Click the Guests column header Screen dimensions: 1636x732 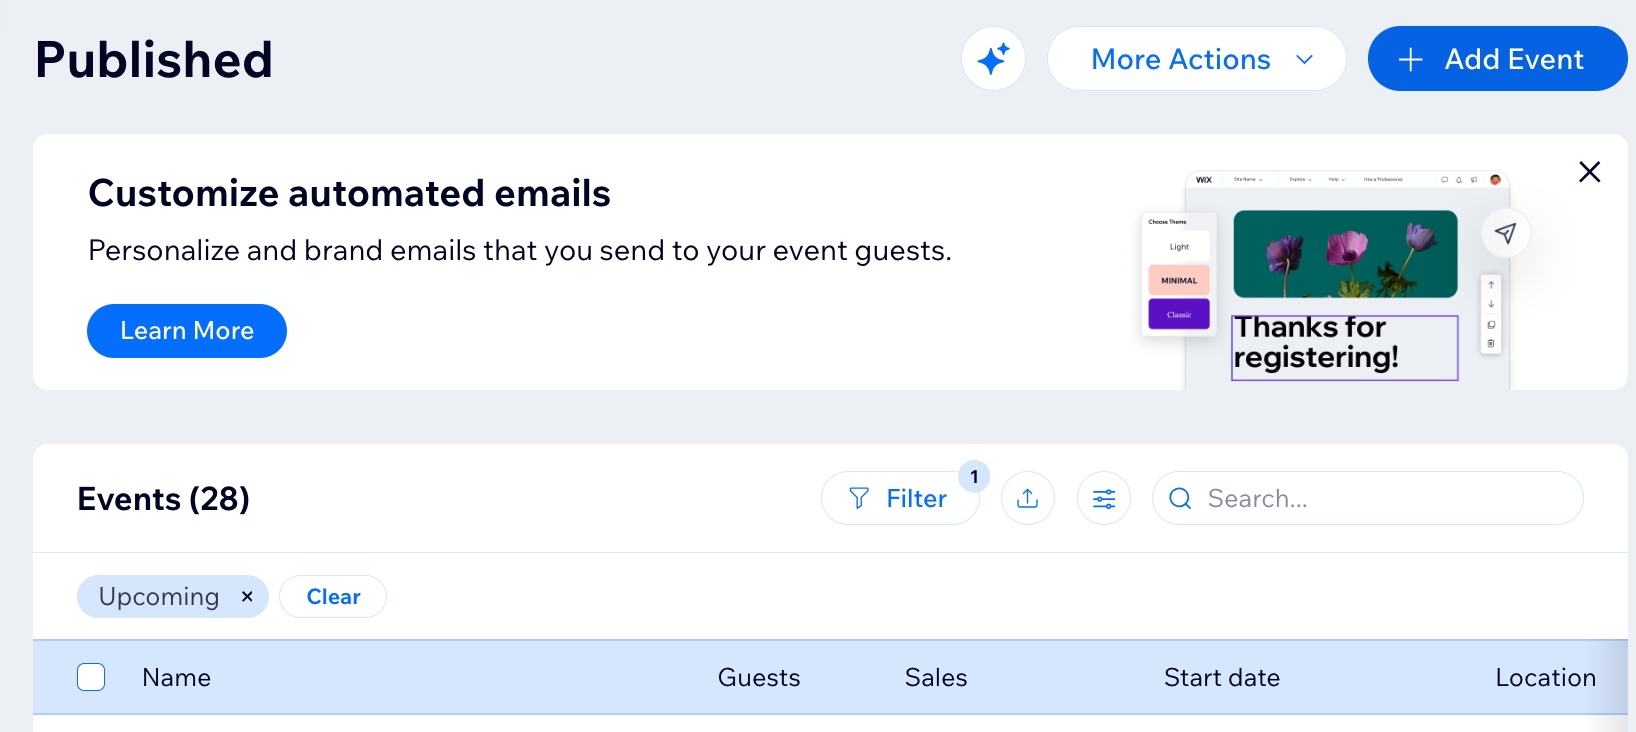point(759,678)
